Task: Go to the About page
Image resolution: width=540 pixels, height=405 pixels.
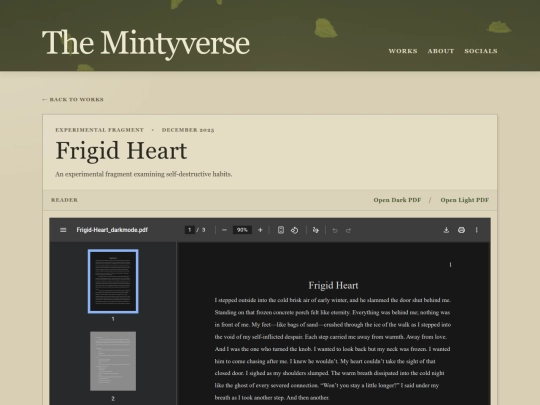Action: pyautogui.click(x=441, y=51)
